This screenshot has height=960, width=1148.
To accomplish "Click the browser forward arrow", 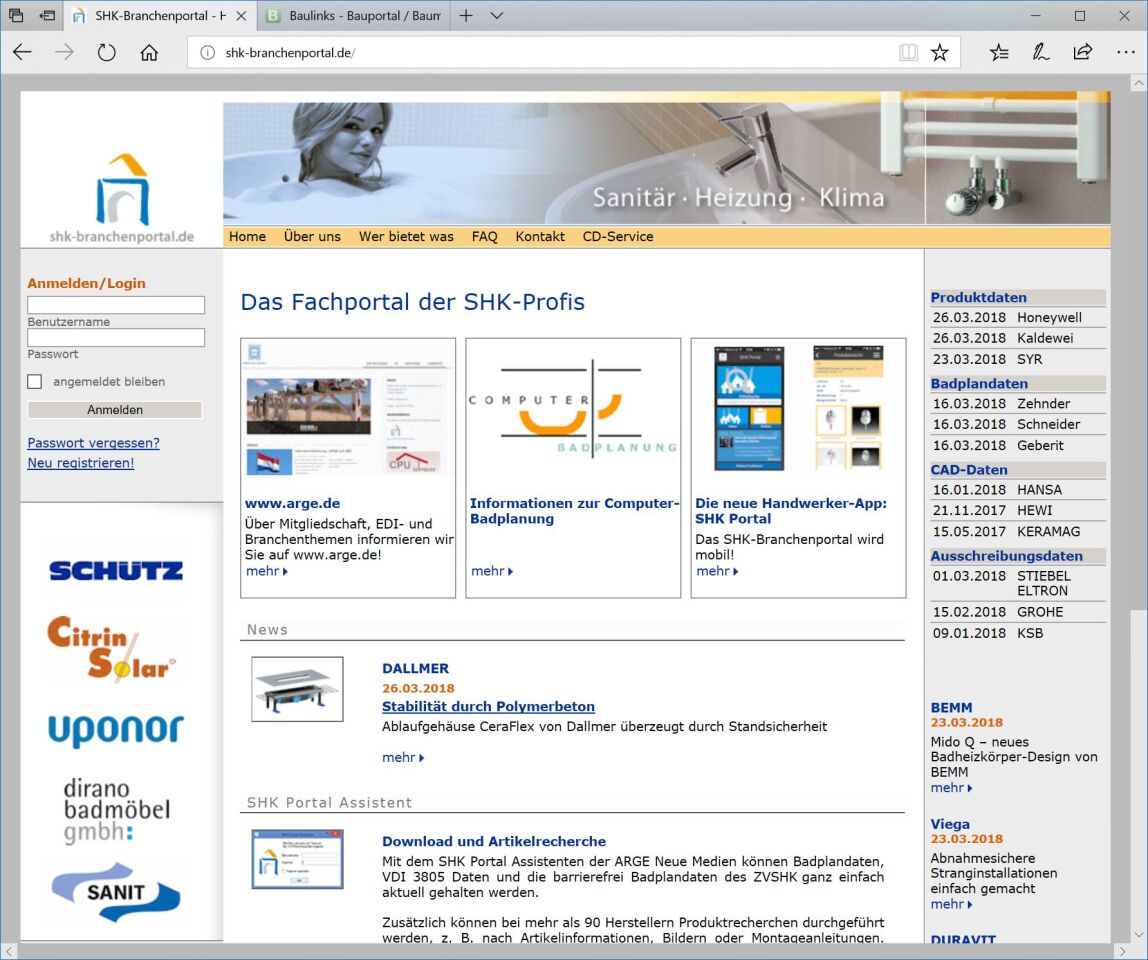I will [x=64, y=53].
